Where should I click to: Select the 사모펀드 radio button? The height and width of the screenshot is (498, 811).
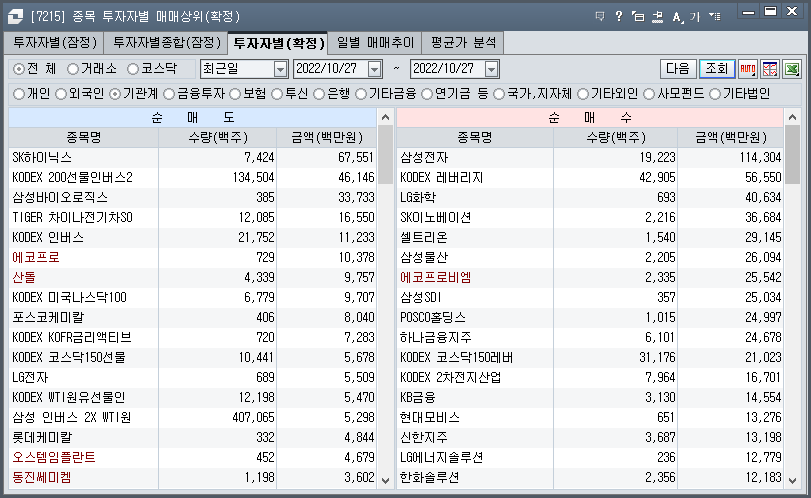coord(649,94)
